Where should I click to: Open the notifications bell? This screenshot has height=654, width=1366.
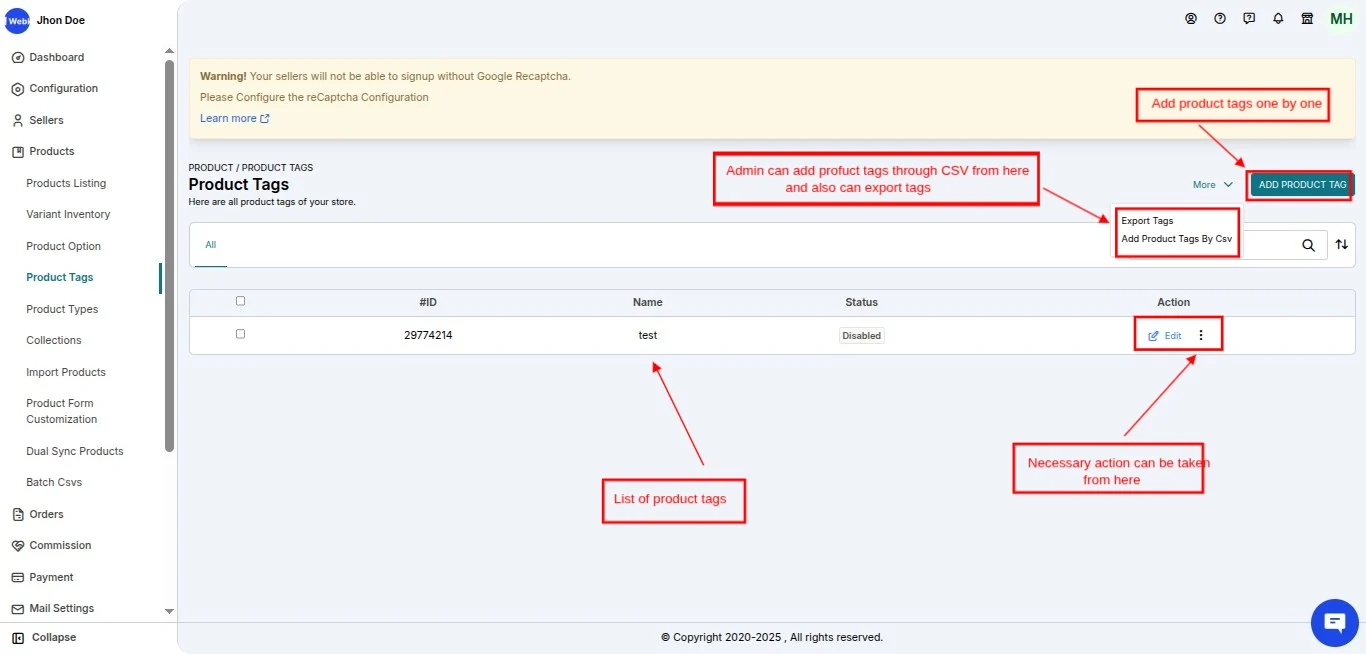point(1278,18)
